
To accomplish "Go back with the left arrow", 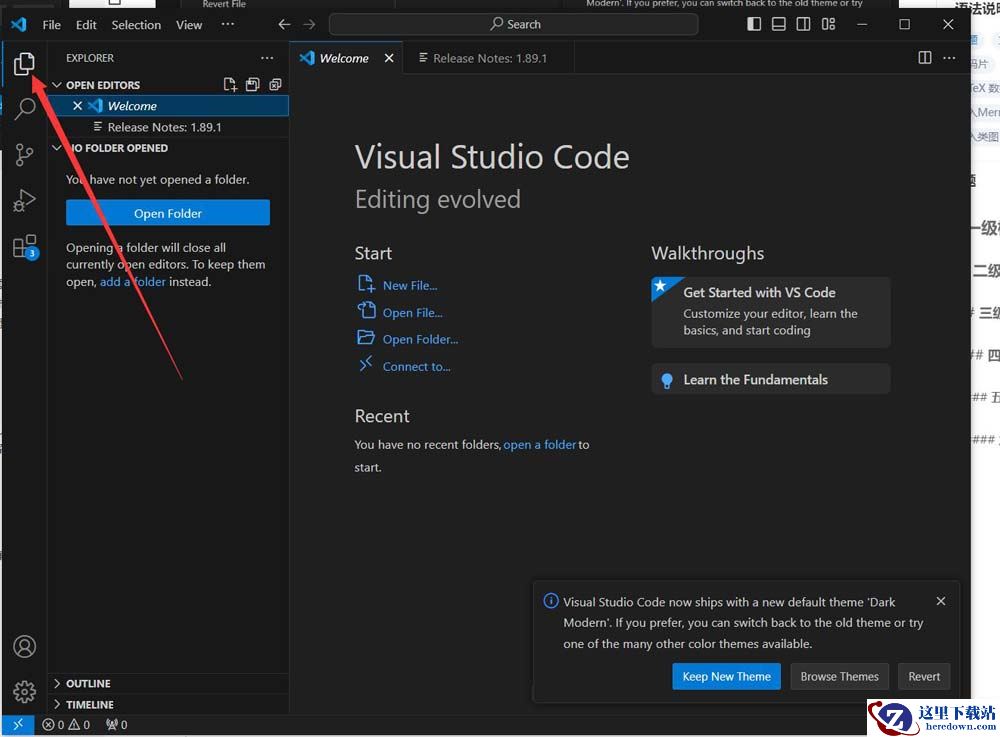I will (x=284, y=24).
